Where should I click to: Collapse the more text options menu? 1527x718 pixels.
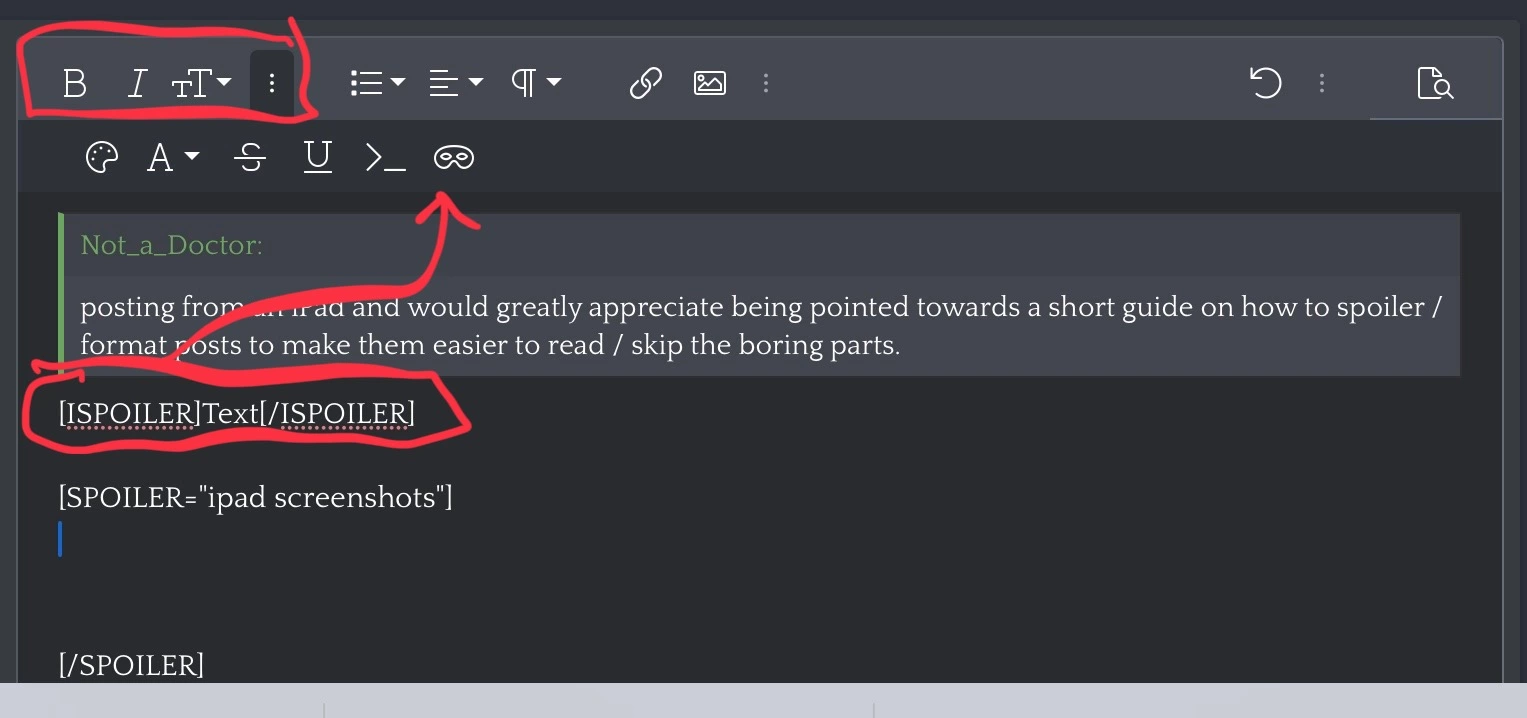point(271,83)
